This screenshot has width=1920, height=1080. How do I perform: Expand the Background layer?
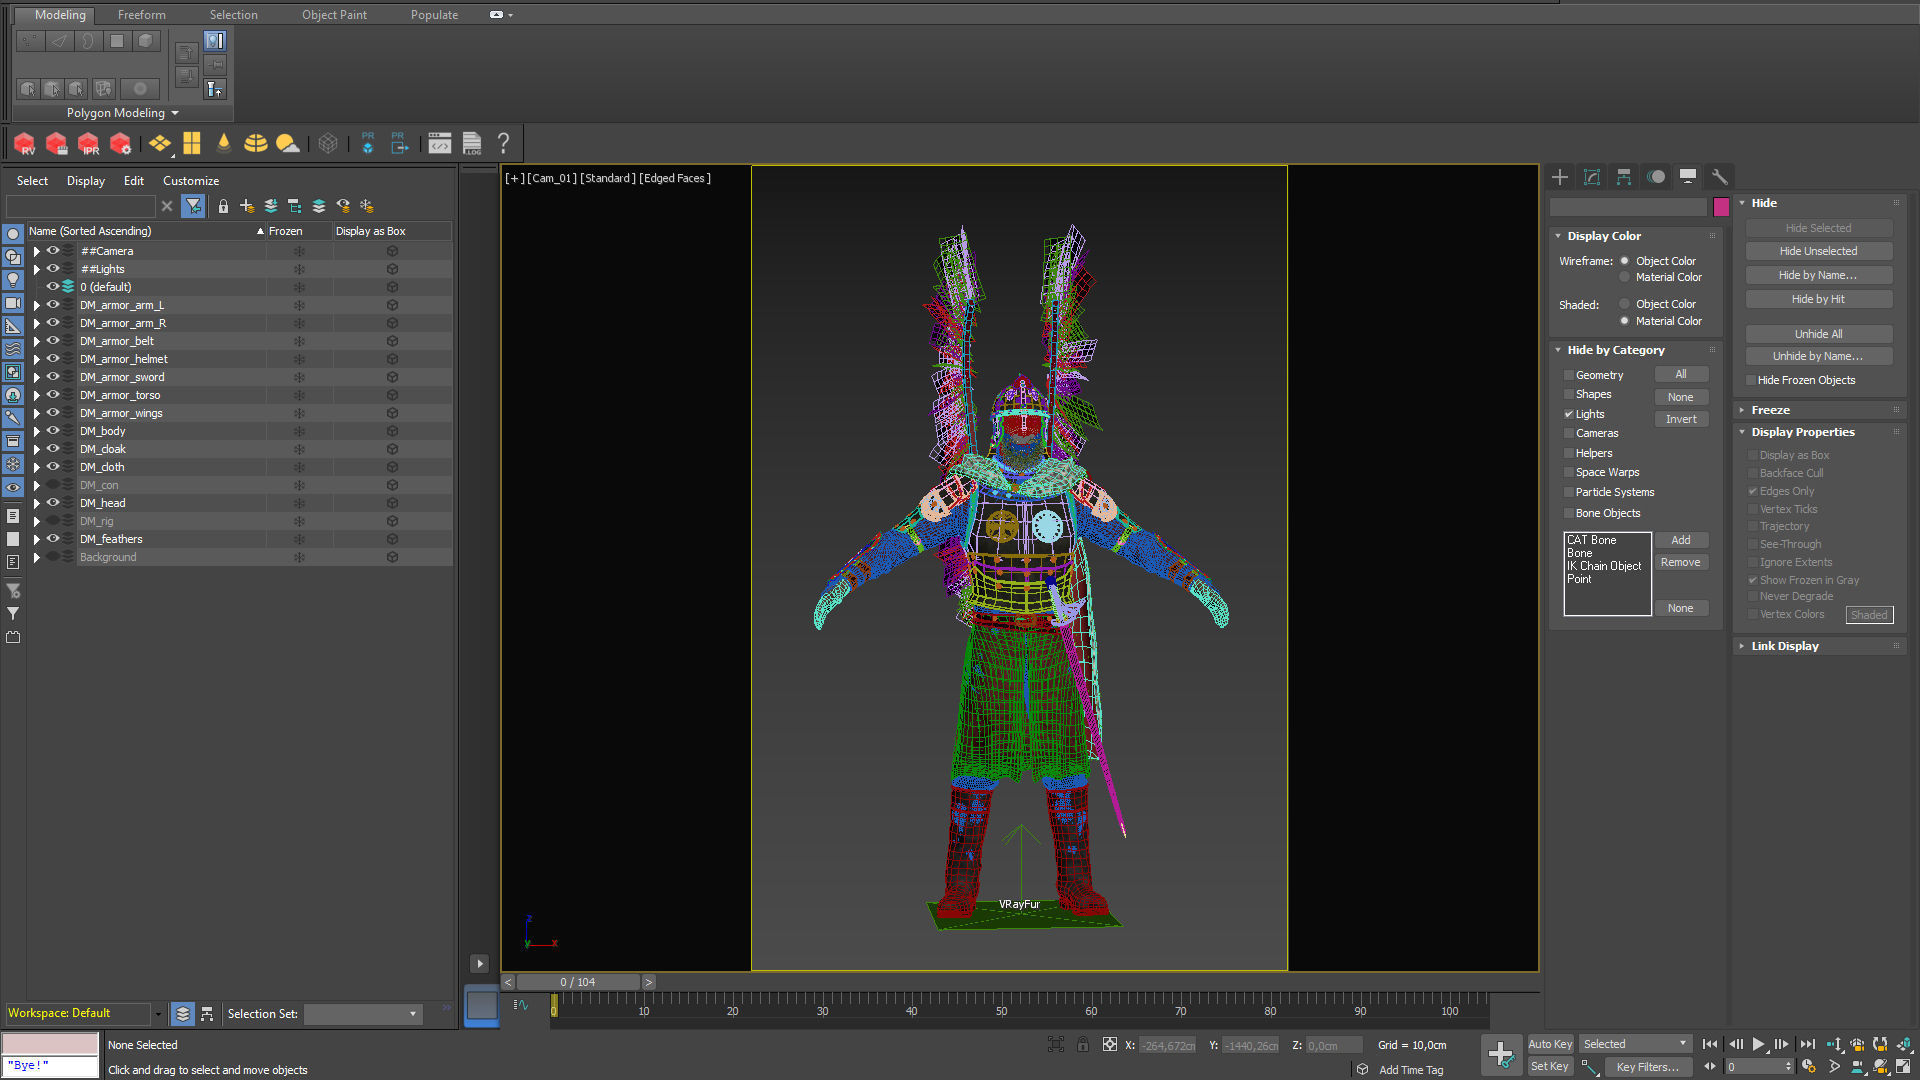pyautogui.click(x=37, y=558)
